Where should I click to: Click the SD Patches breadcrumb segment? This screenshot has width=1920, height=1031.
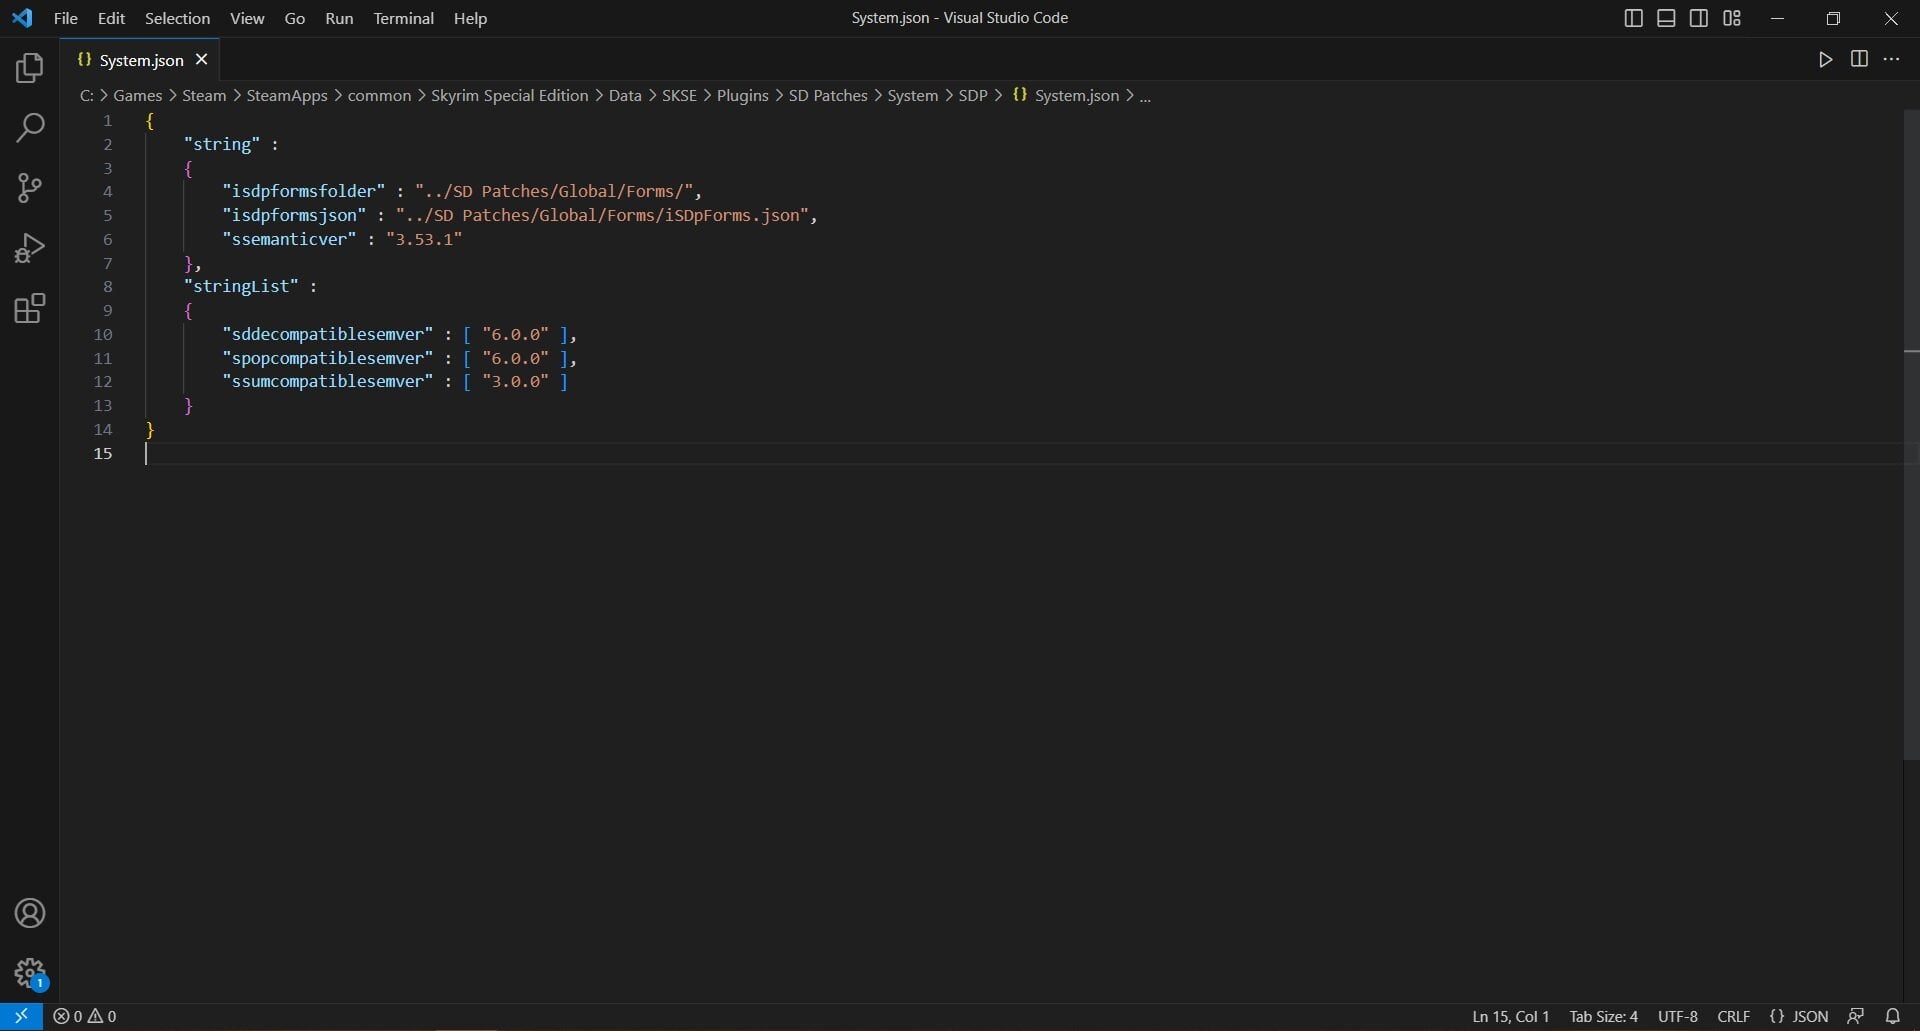(x=828, y=95)
